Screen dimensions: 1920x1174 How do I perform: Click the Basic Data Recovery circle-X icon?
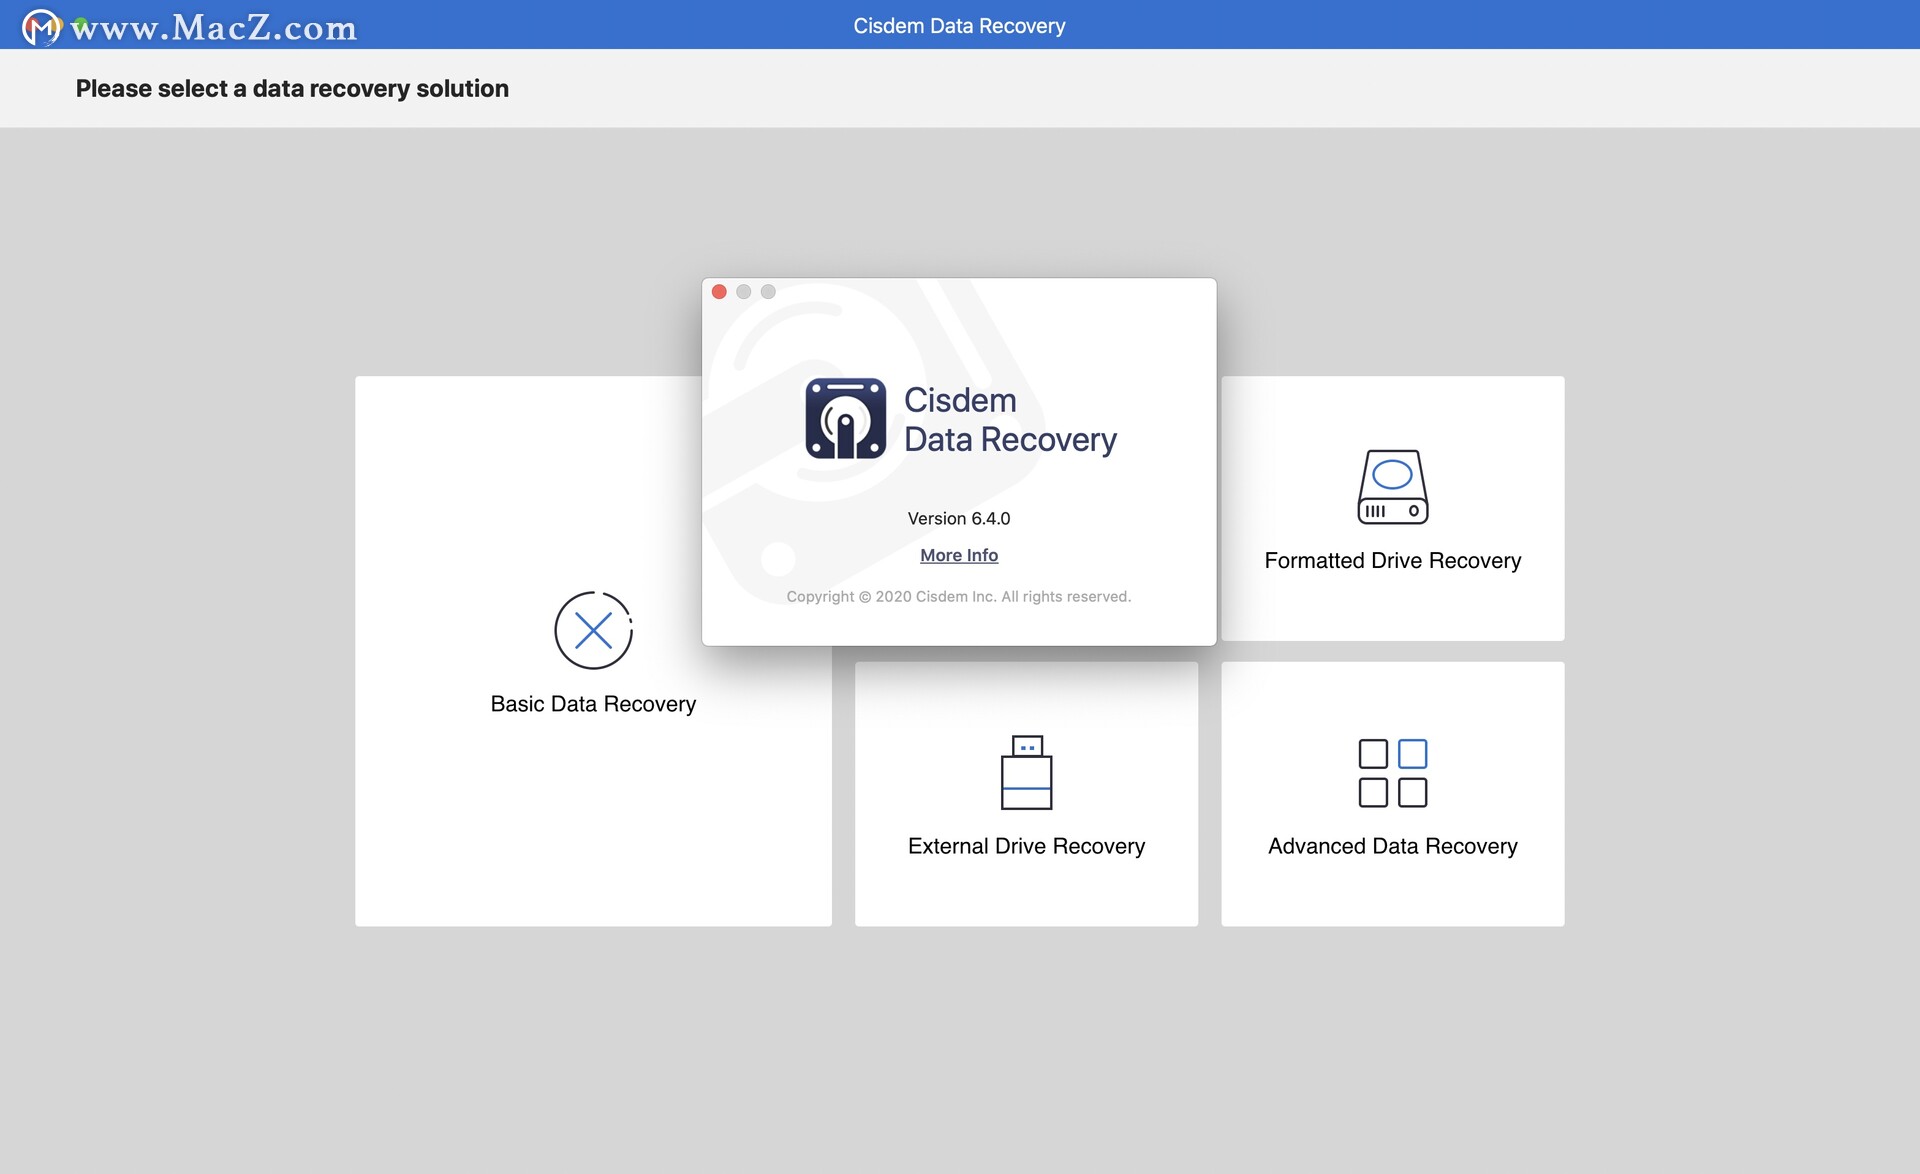click(x=593, y=630)
